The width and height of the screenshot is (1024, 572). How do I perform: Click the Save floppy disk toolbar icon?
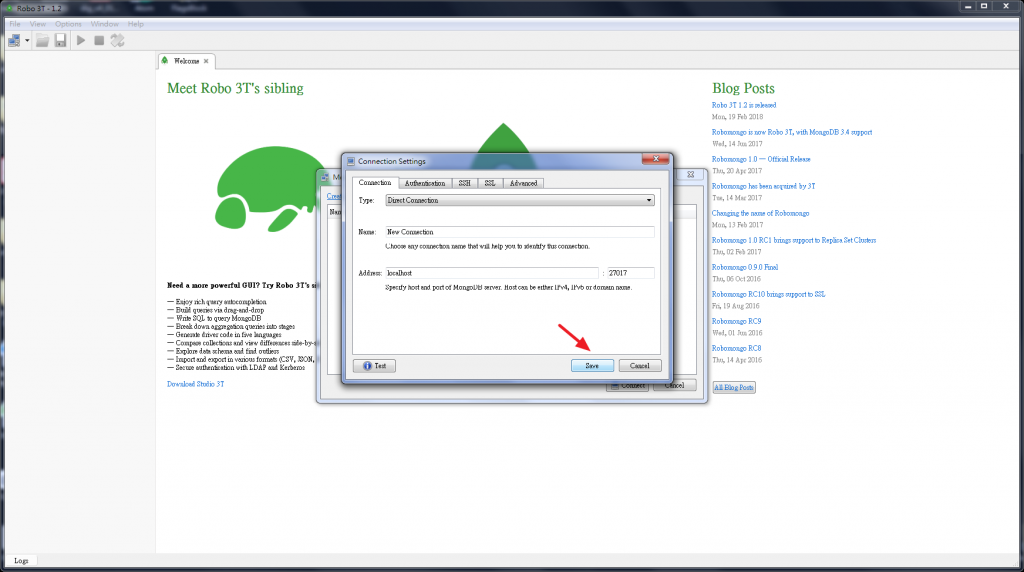[61, 40]
